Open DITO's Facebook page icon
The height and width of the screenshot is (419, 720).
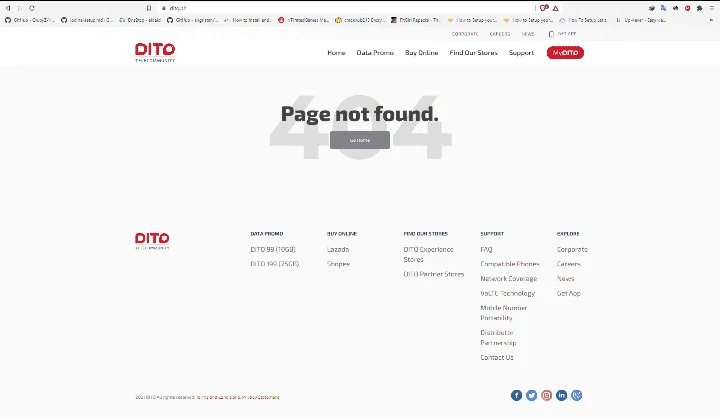click(516, 396)
